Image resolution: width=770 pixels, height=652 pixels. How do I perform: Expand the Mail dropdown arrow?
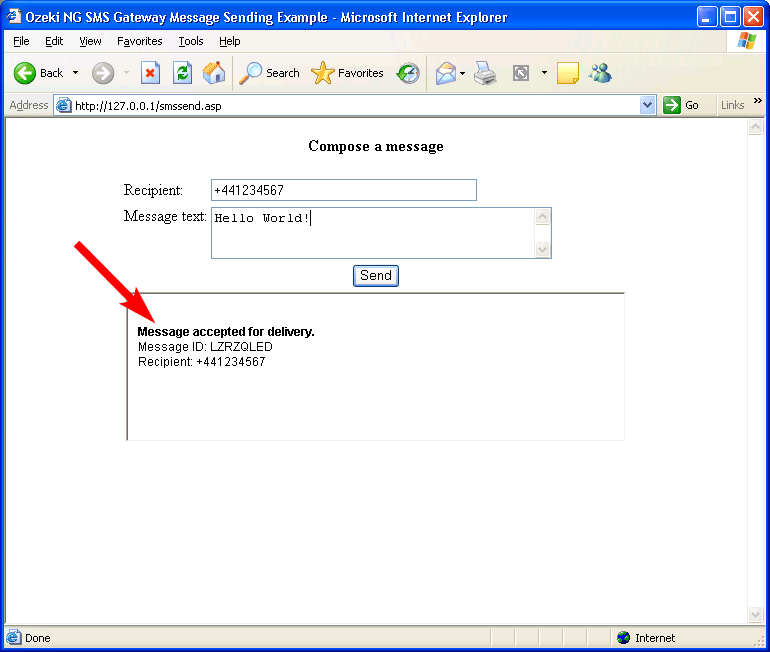[x=463, y=74]
